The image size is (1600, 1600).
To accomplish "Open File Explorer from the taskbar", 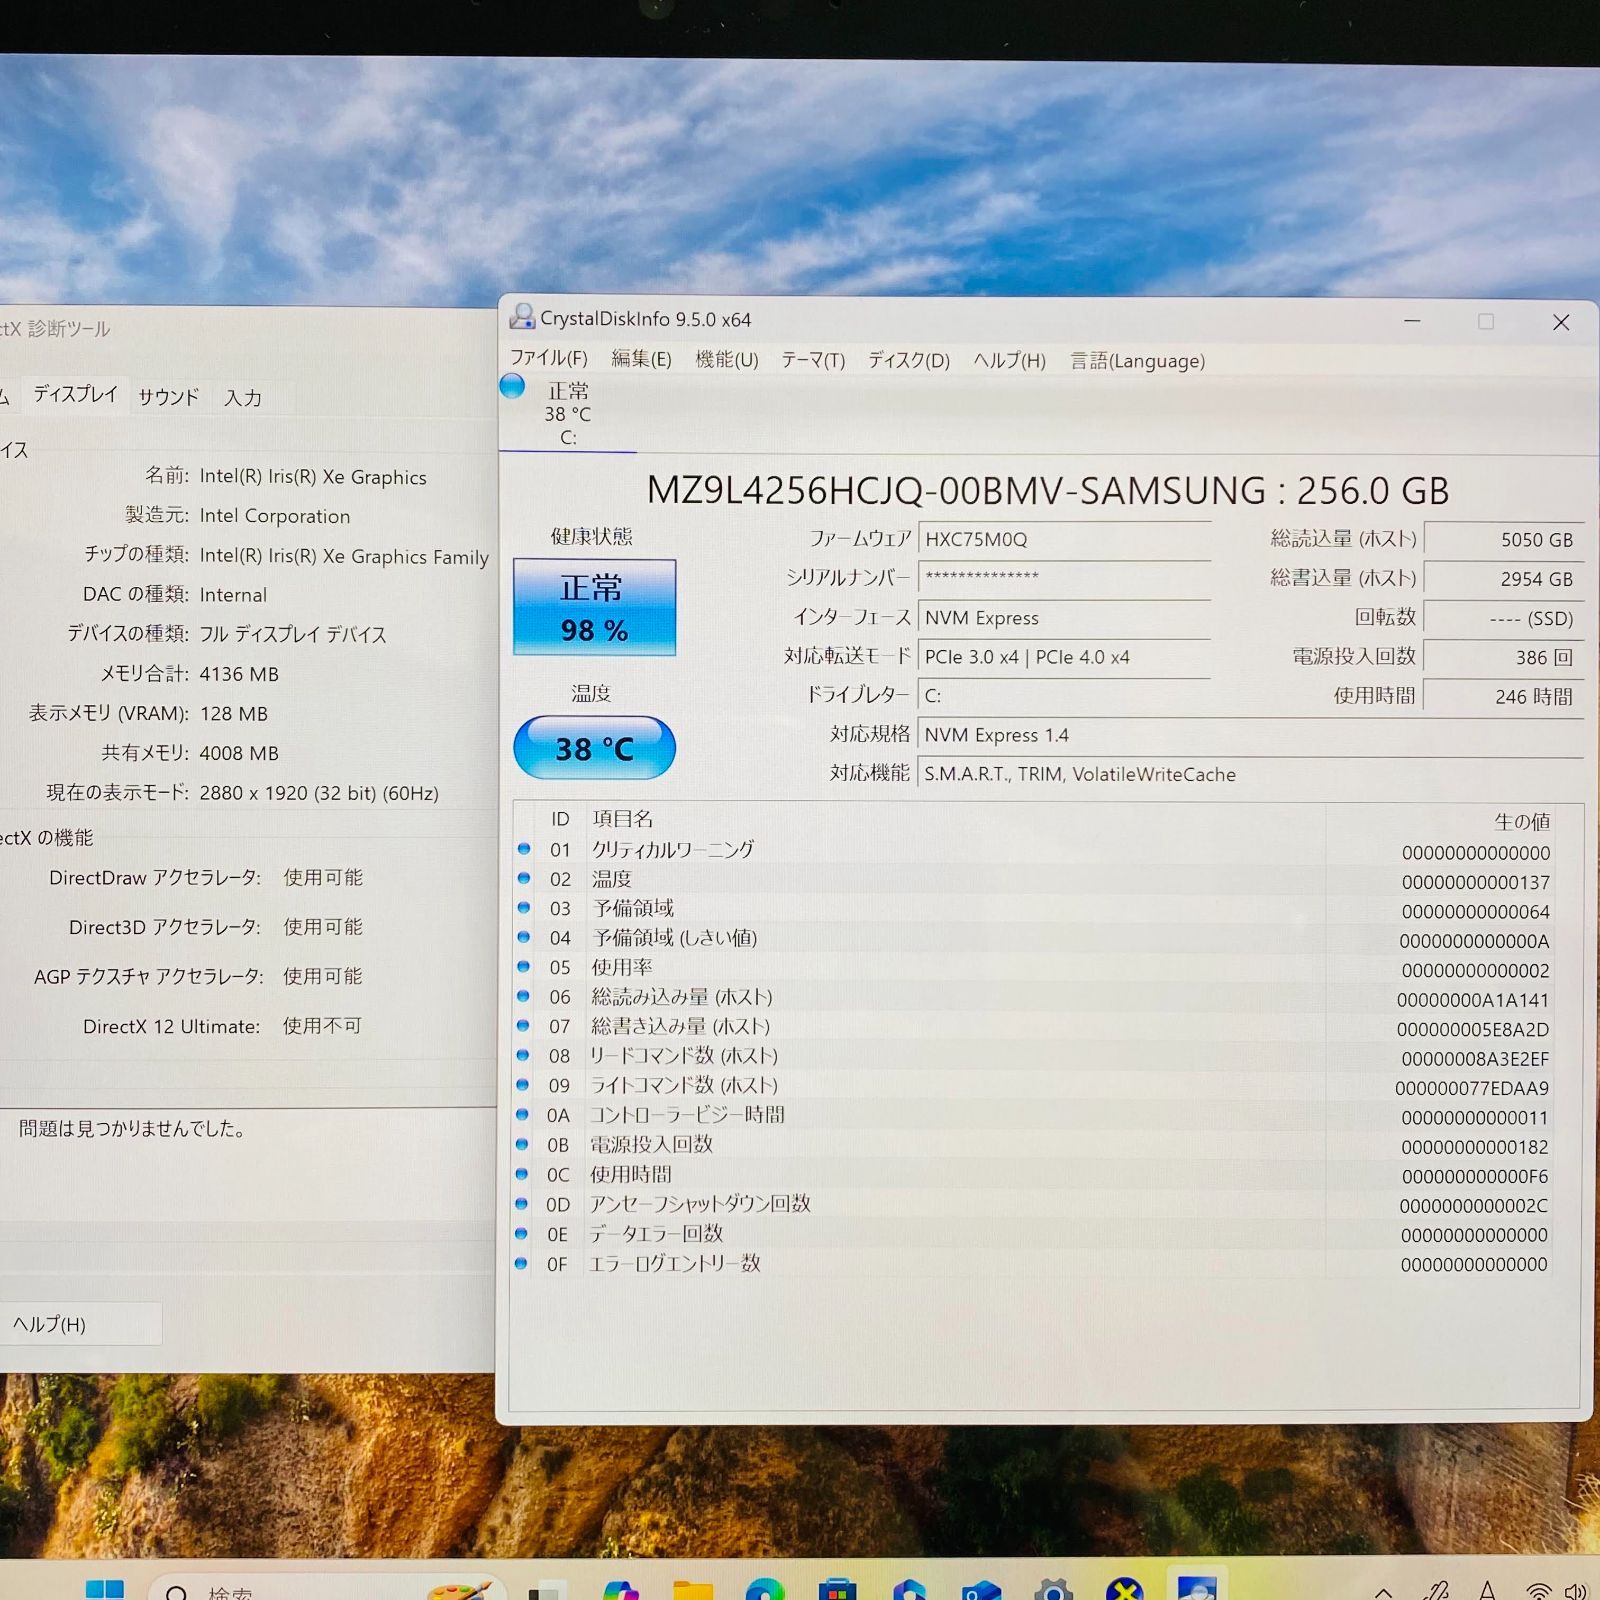I will [x=692, y=1589].
